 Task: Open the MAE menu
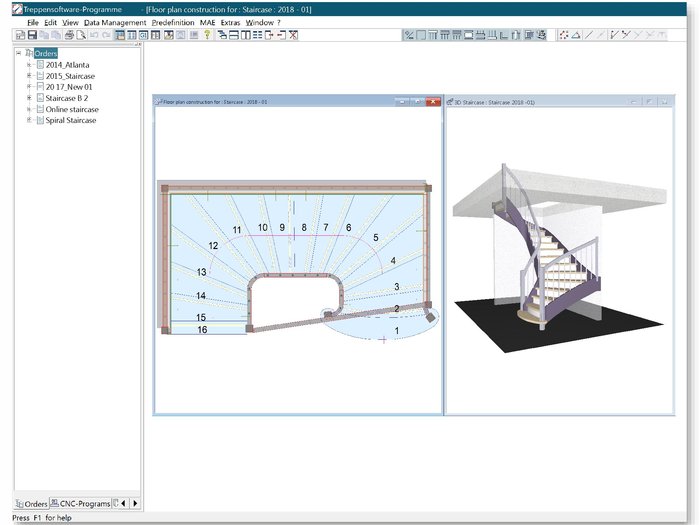click(x=207, y=22)
